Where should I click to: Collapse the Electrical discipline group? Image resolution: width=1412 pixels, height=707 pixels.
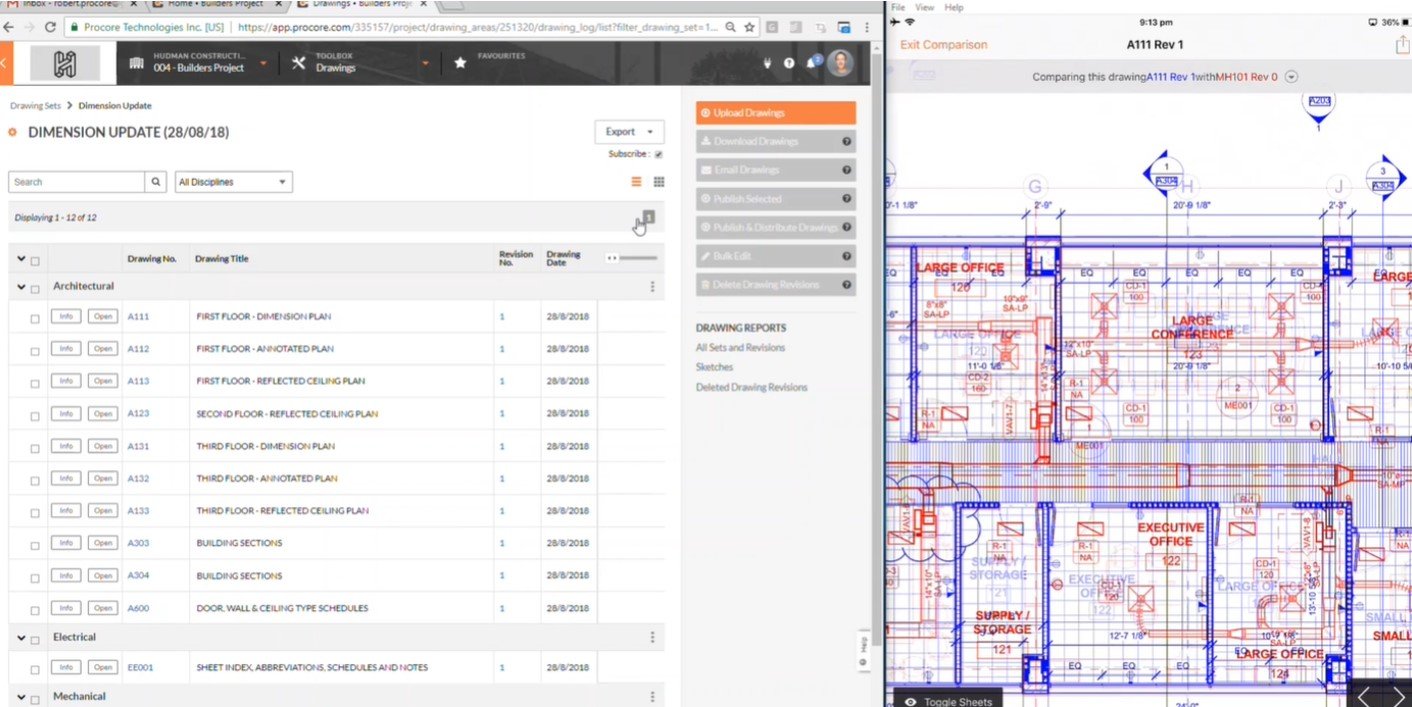tap(21, 637)
